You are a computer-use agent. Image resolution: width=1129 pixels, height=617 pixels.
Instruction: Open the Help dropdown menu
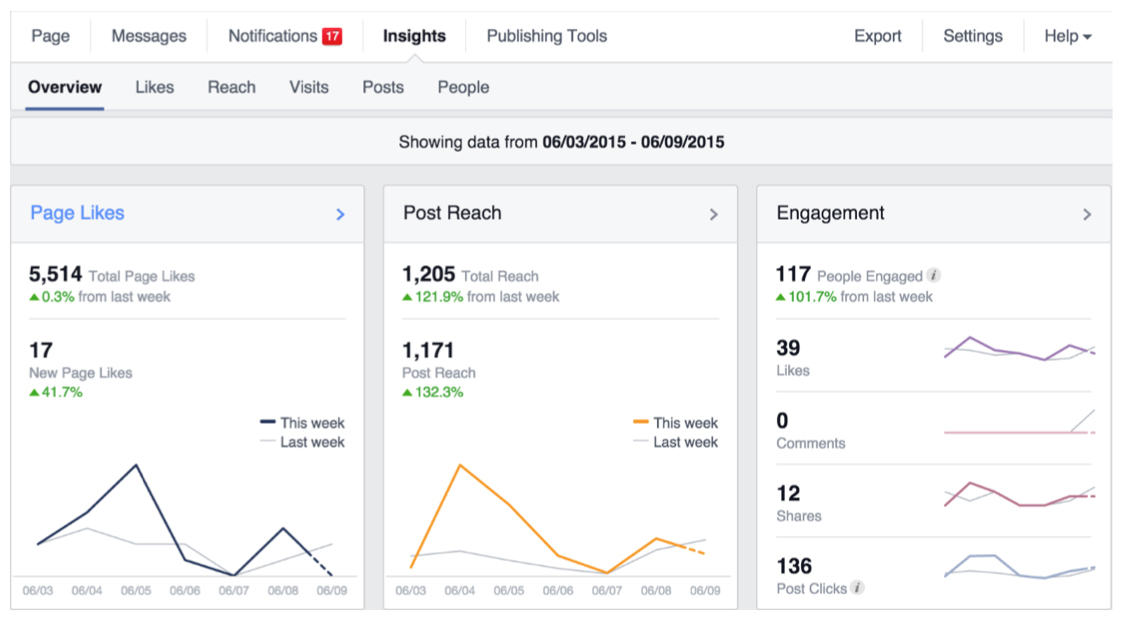1068,36
